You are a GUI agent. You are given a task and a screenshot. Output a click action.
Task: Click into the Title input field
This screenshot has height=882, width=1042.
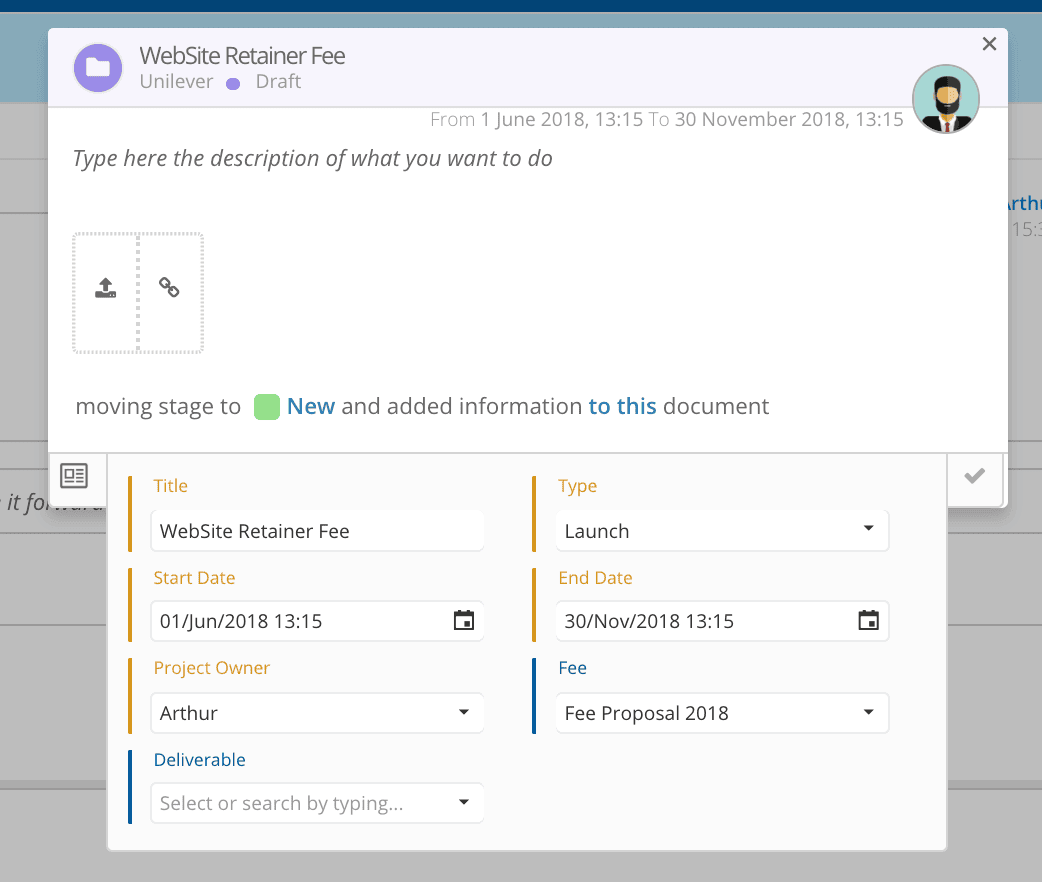(315, 531)
